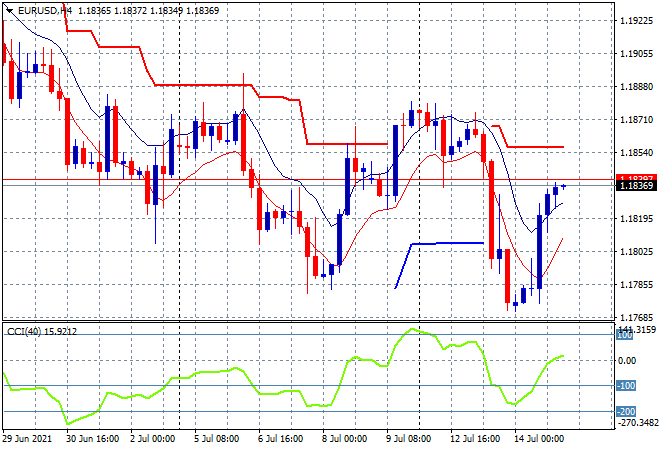Click the 1.18710 price axis label
Screen dimensions: 660x450
click(x=636, y=120)
